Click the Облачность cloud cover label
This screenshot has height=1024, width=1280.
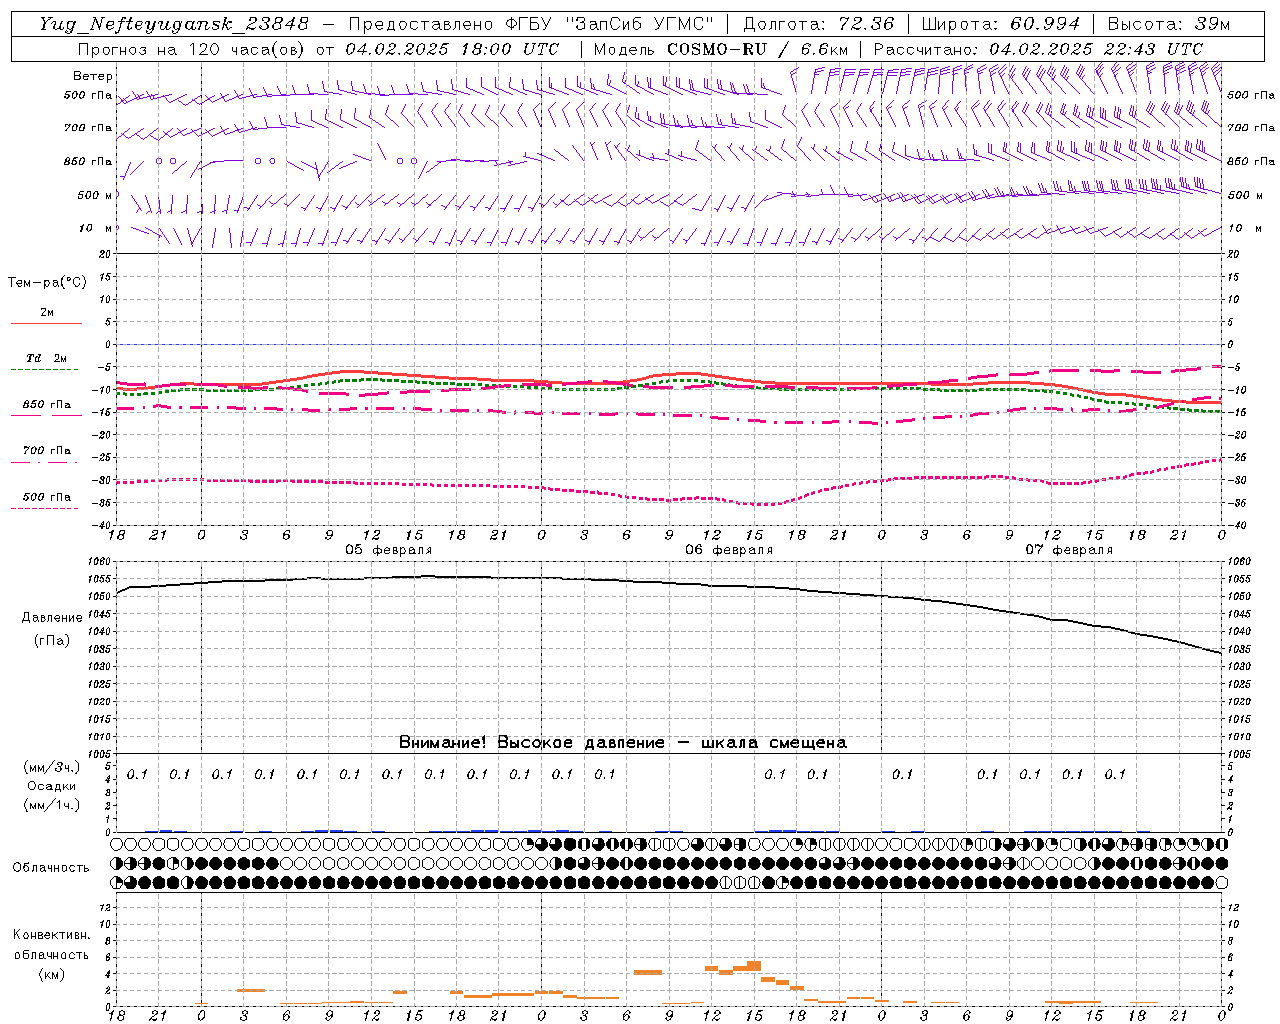coord(51,867)
